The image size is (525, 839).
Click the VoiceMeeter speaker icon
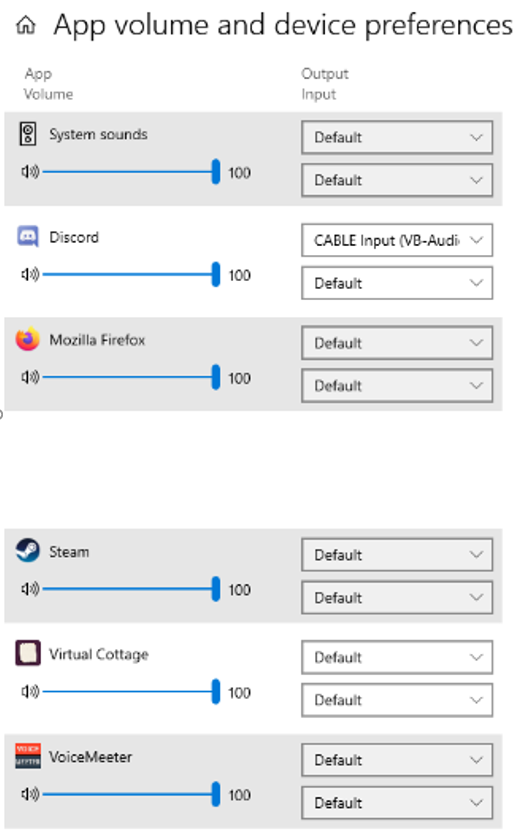tap(30, 794)
